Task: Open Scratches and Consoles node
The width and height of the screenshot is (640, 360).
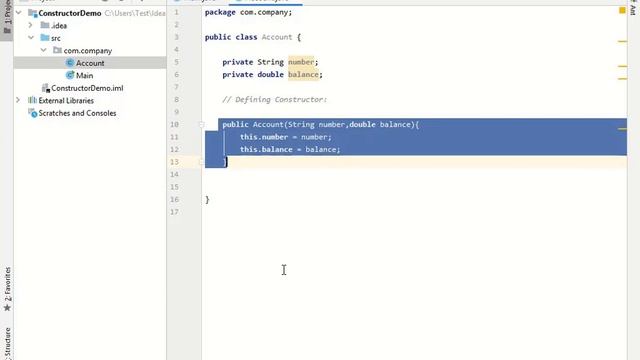Action: click(x=77, y=113)
